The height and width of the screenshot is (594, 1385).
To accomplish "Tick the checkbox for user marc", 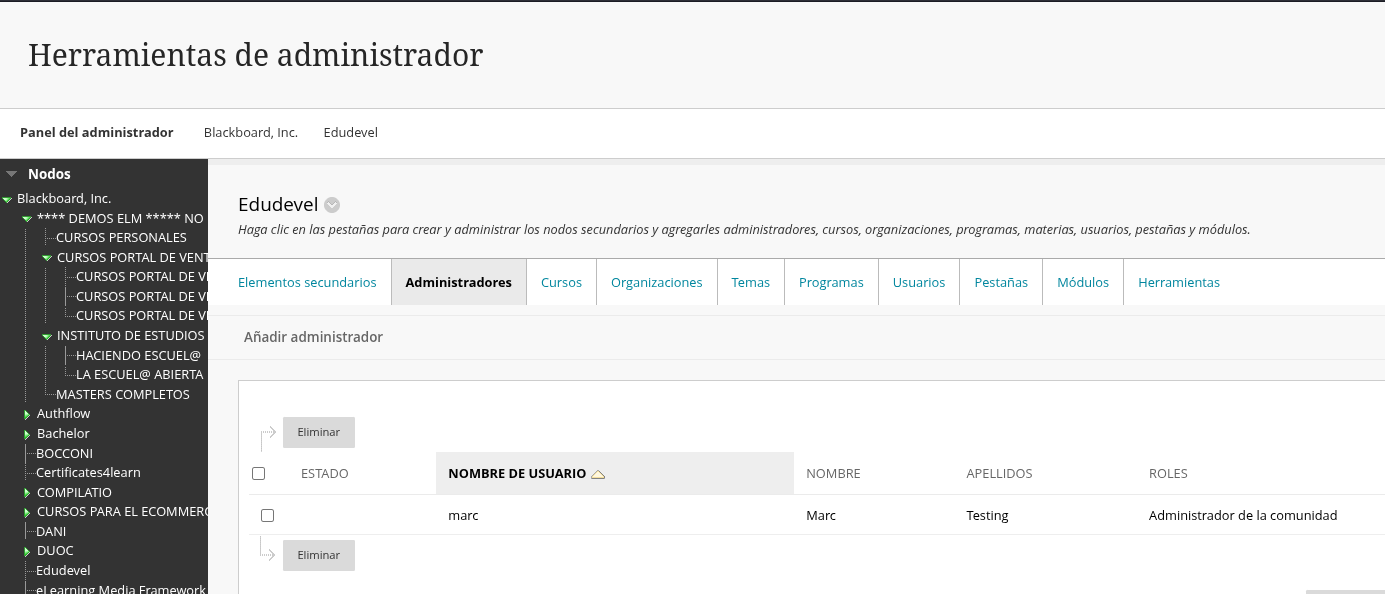I will pyautogui.click(x=267, y=515).
